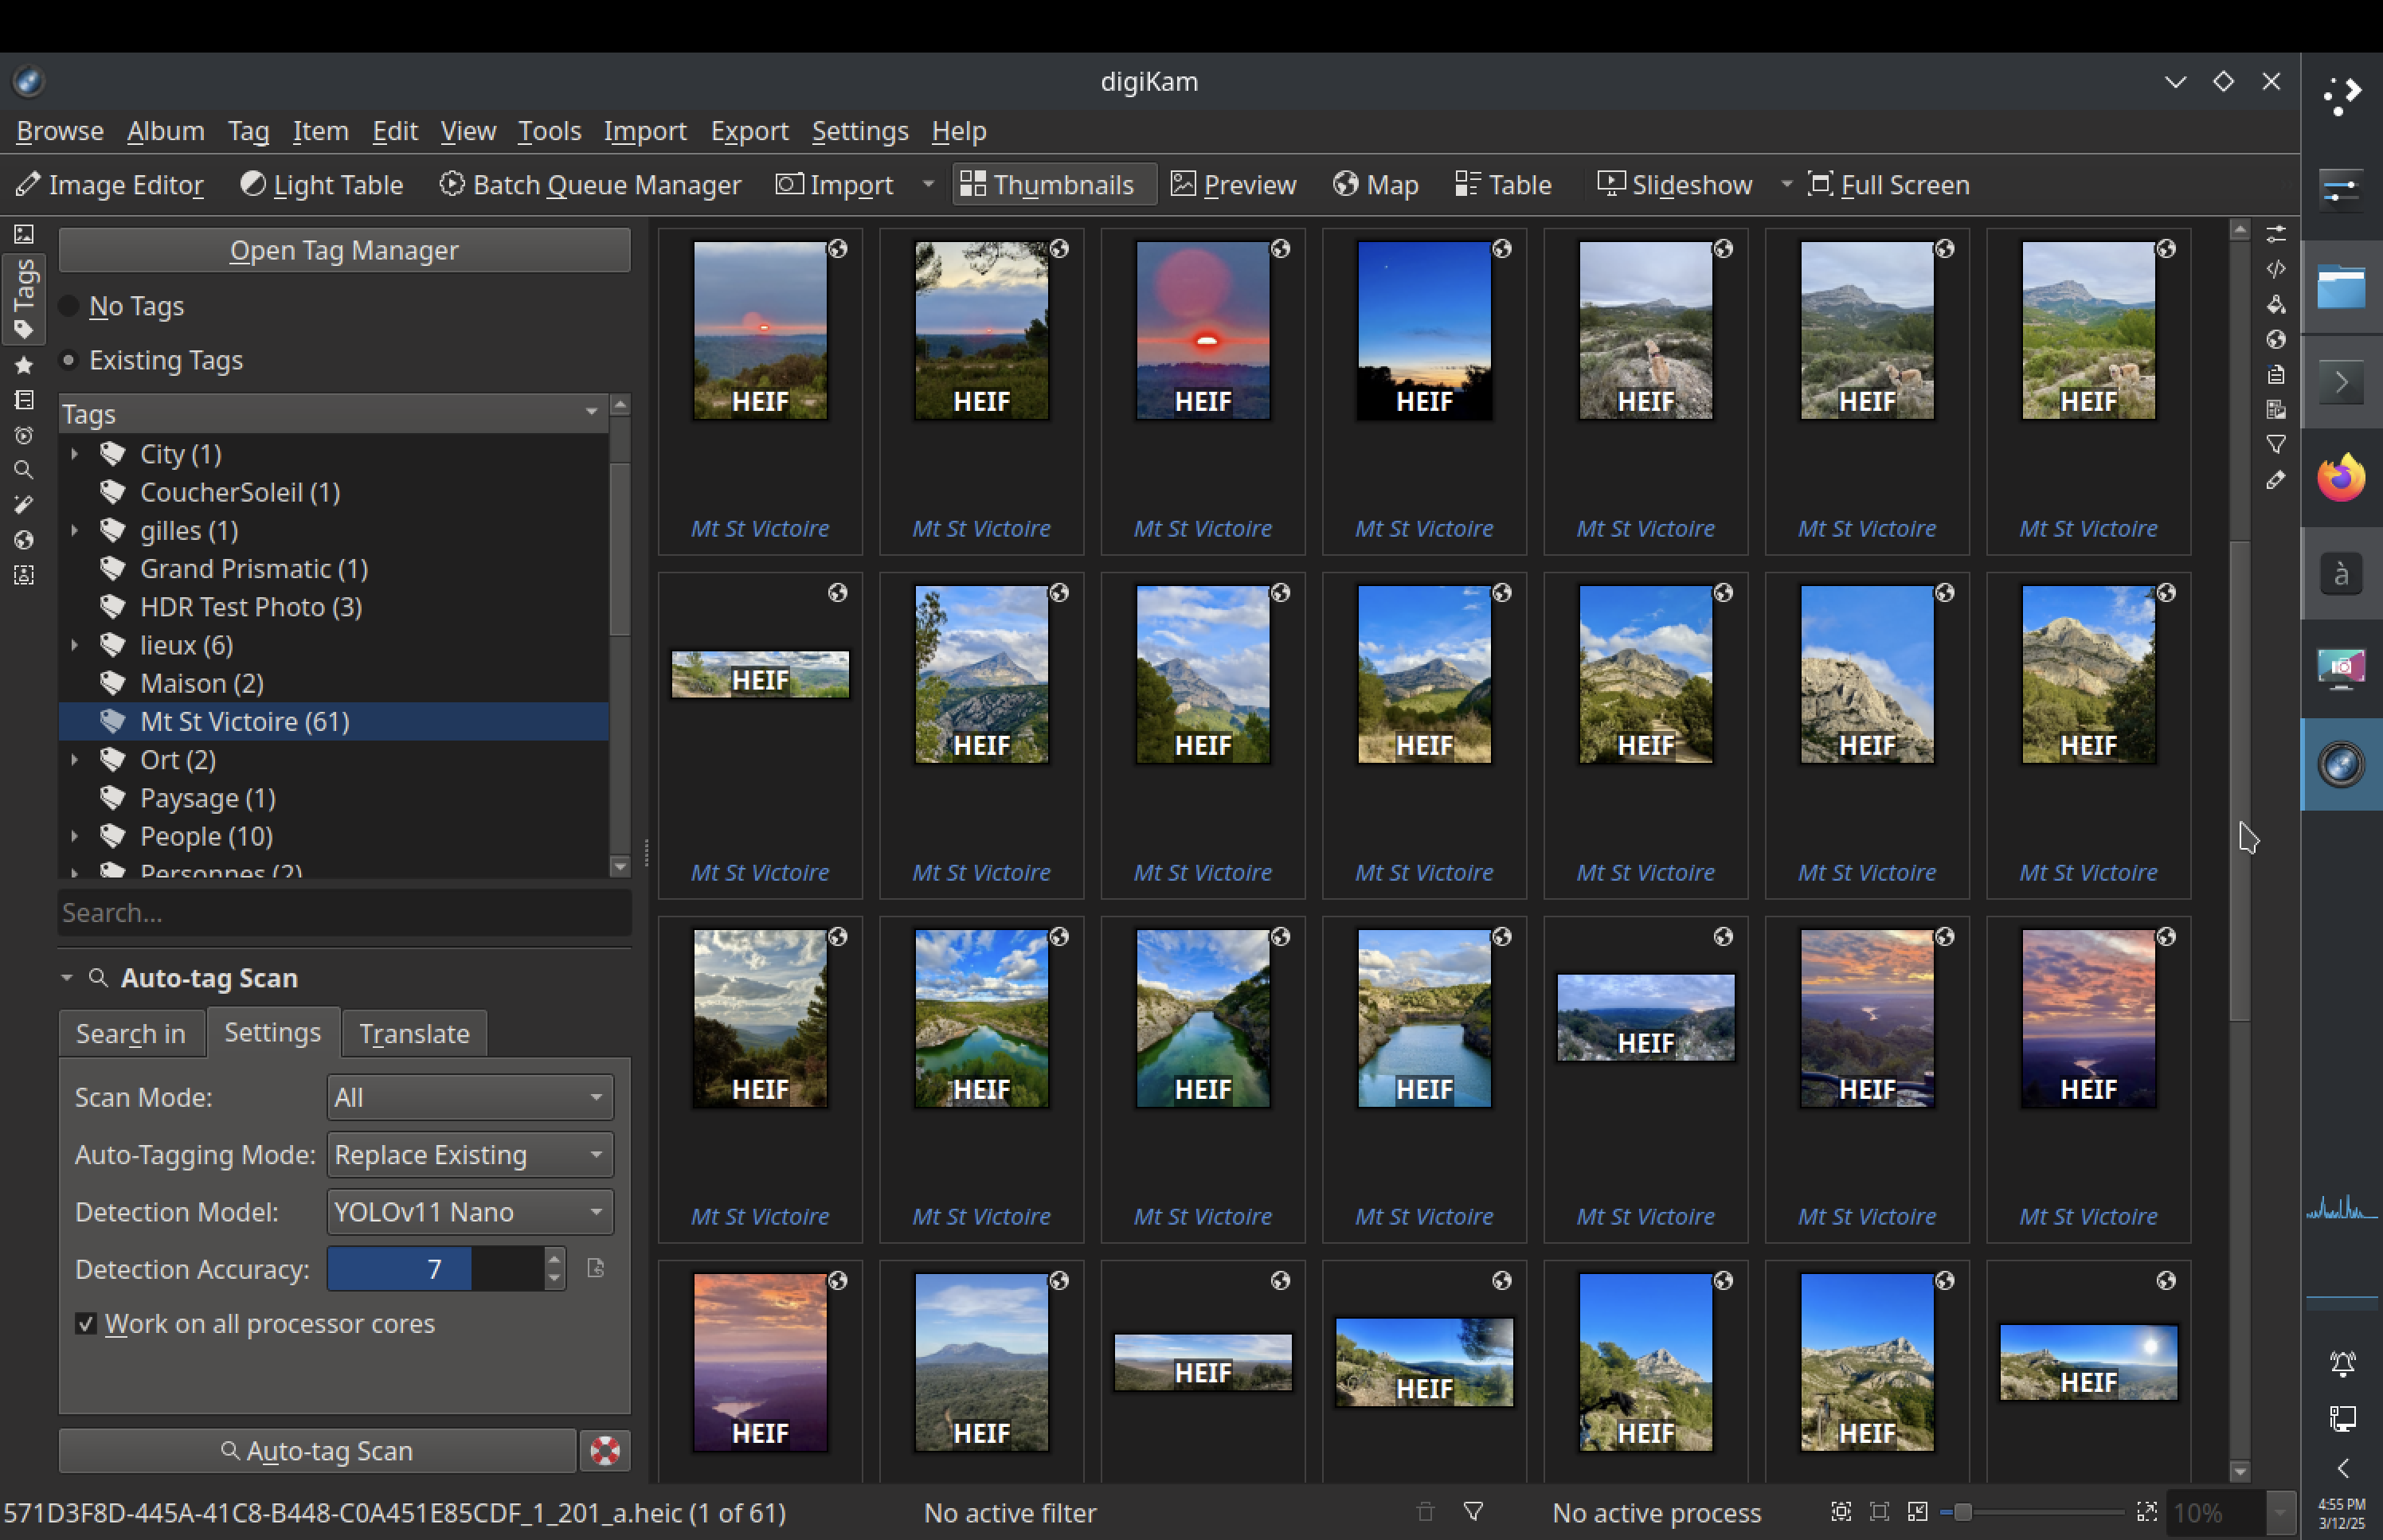The height and width of the screenshot is (1540, 2383).
Task: Open the Tools menu
Action: (549, 131)
